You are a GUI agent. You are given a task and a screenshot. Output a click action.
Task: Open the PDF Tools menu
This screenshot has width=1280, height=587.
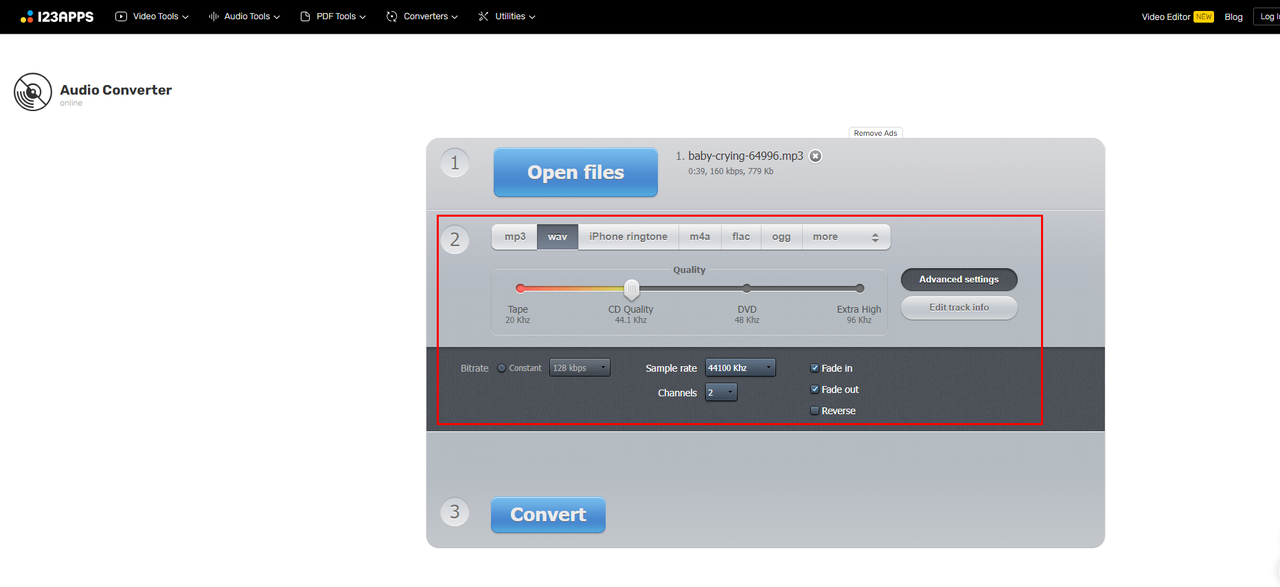pyautogui.click(x=333, y=16)
